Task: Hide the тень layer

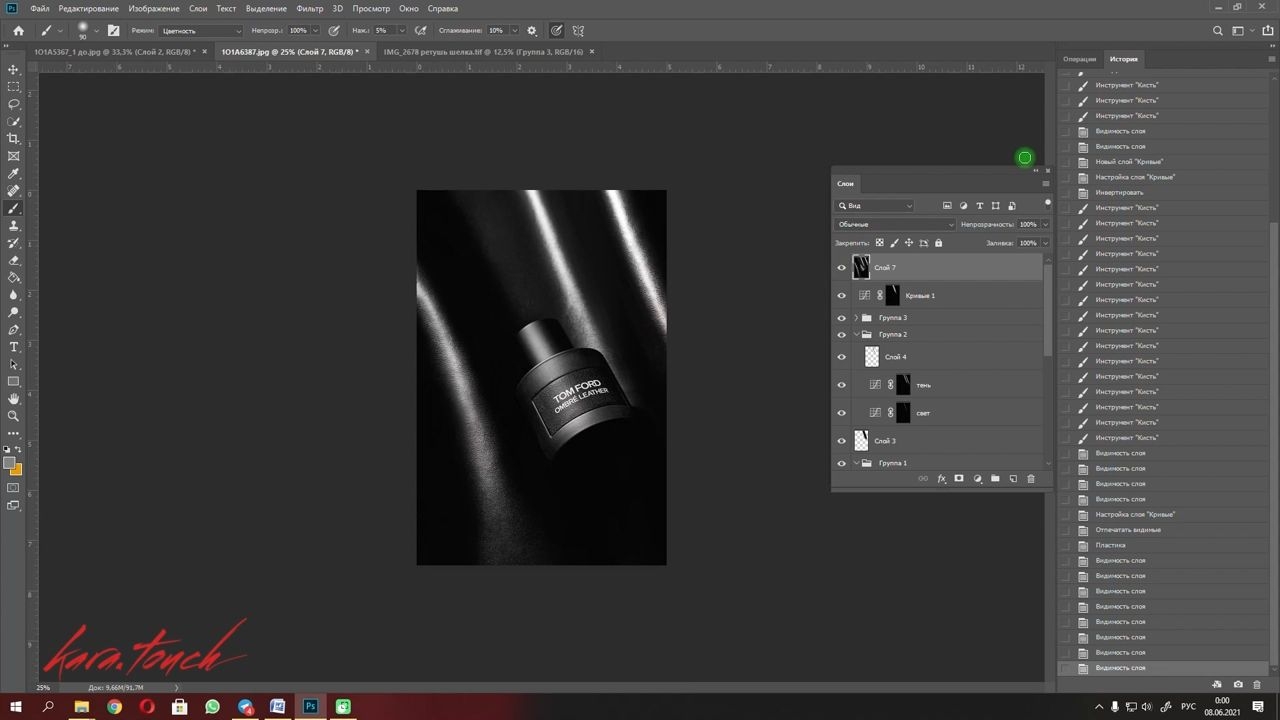Action: coord(841,385)
